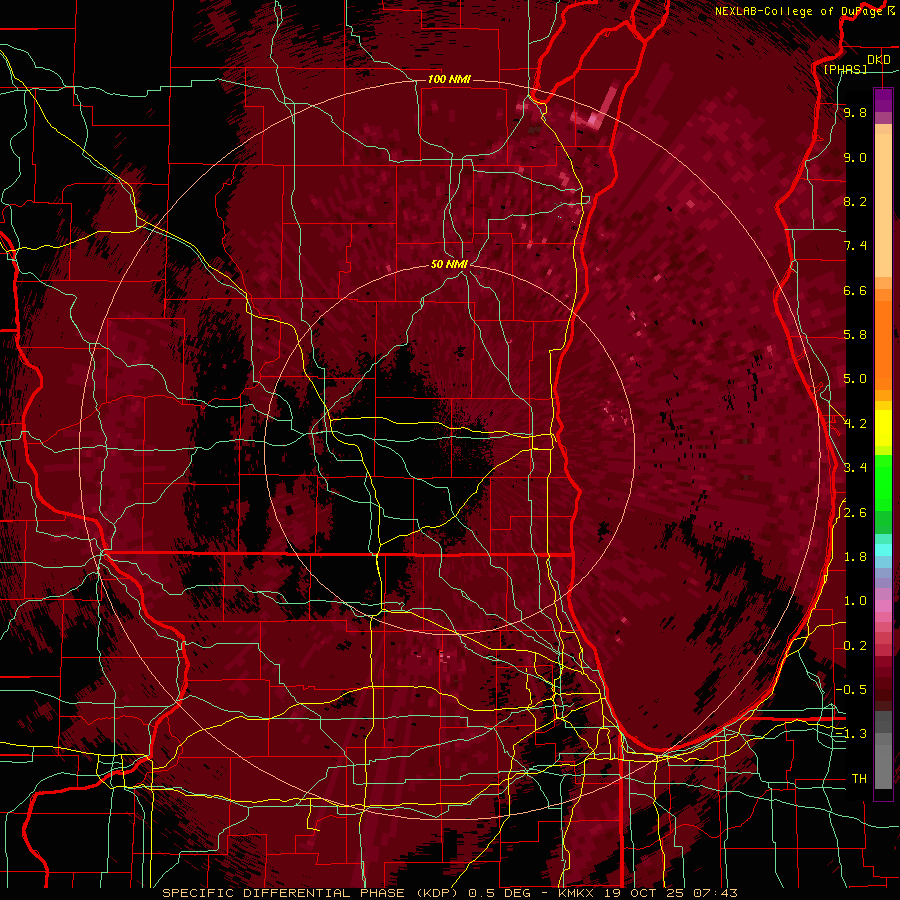Click the 0.2 value on the color scale
The image size is (900, 900).
click(855, 646)
